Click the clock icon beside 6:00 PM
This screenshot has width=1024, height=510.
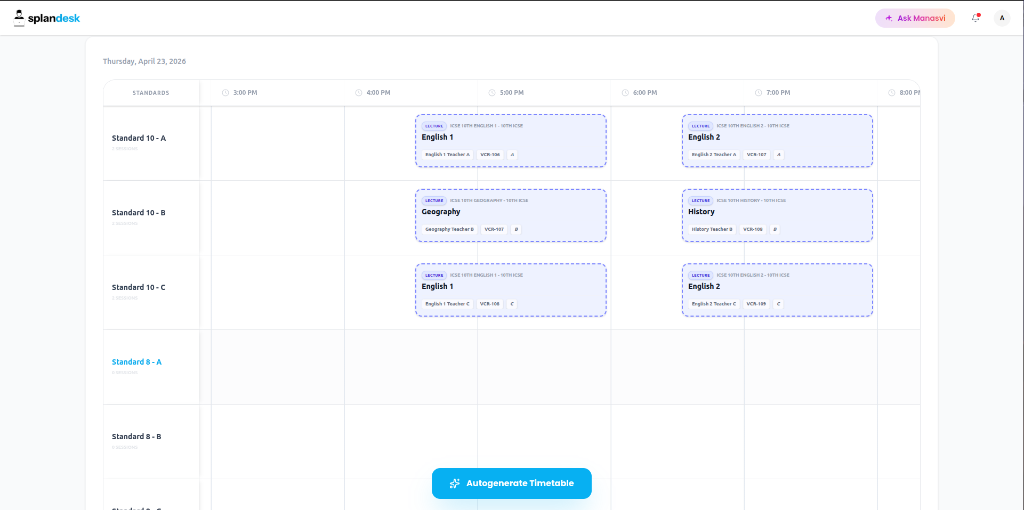click(x=625, y=93)
